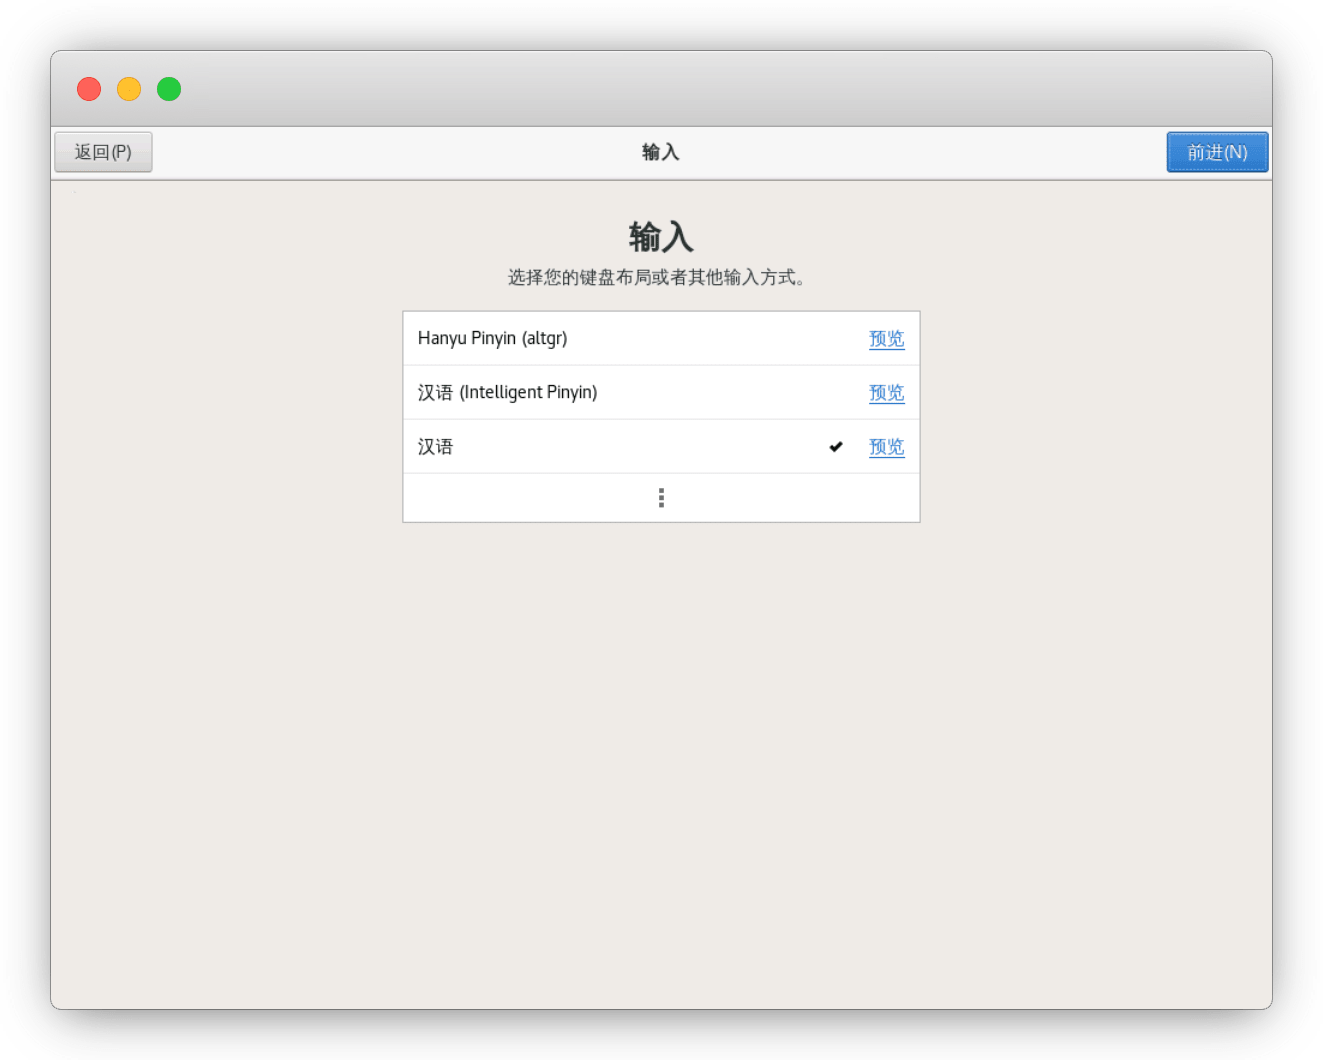Click the 输入 title in header bar
This screenshot has width=1323, height=1060.
pyautogui.click(x=660, y=152)
